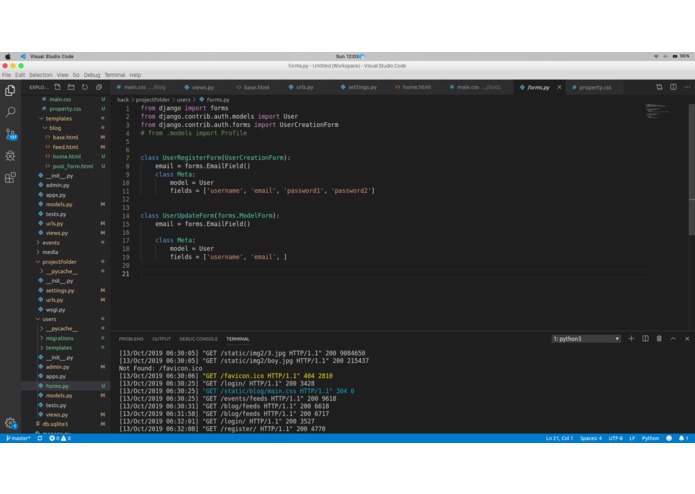Open the Manage gear at sidebar bottom
Screen dimensions: 695x494
(11, 423)
